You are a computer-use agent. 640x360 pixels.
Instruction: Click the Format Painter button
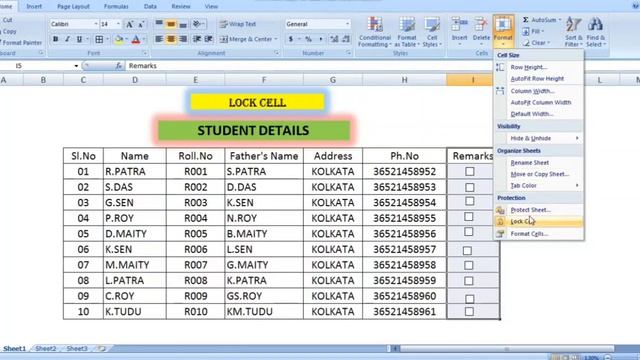(x=21, y=42)
